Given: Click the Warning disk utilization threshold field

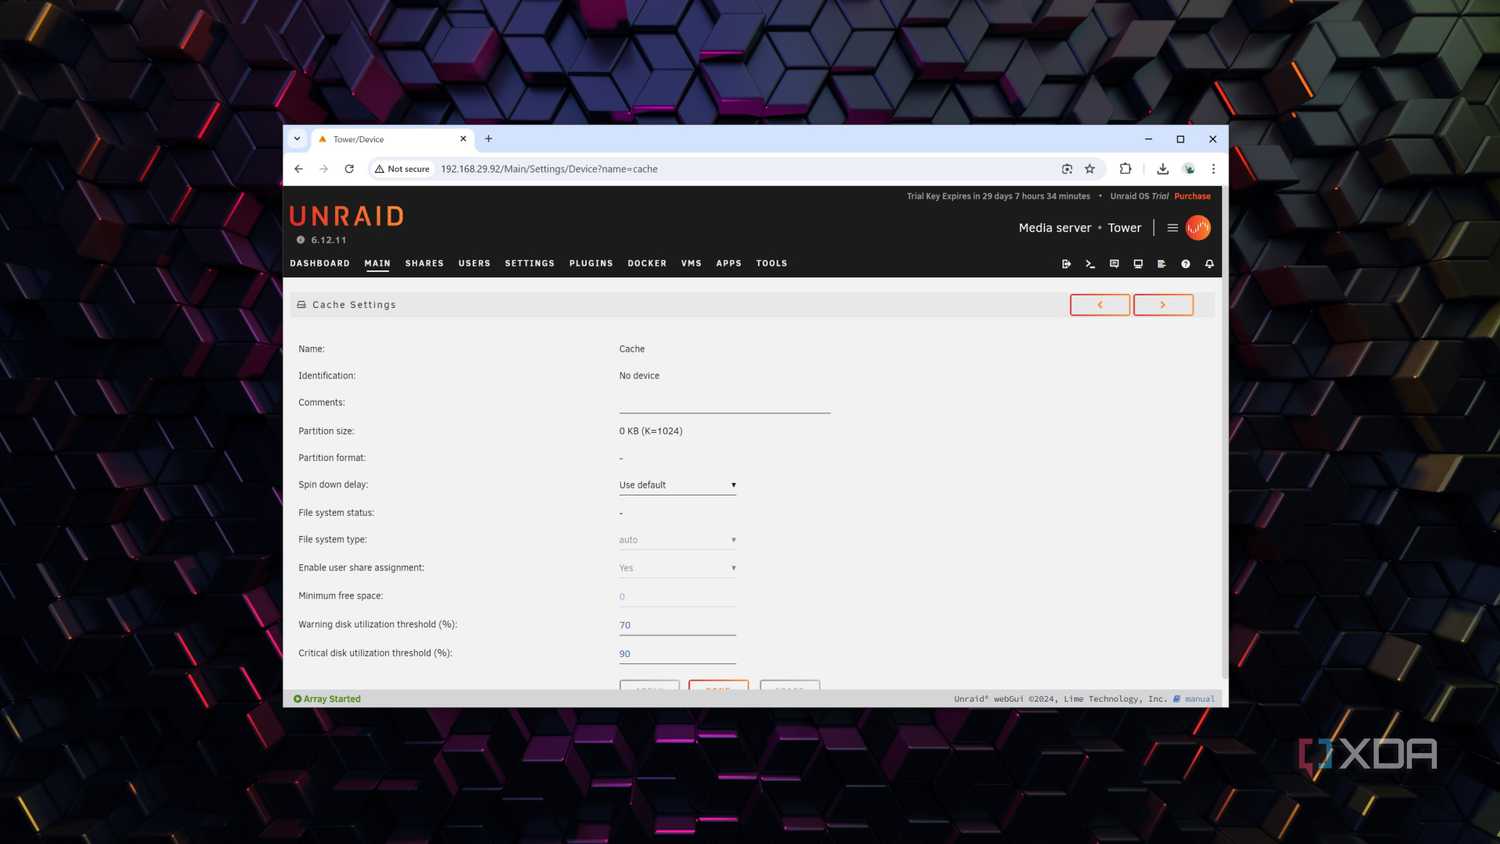Looking at the screenshot, I should [677, 626].
